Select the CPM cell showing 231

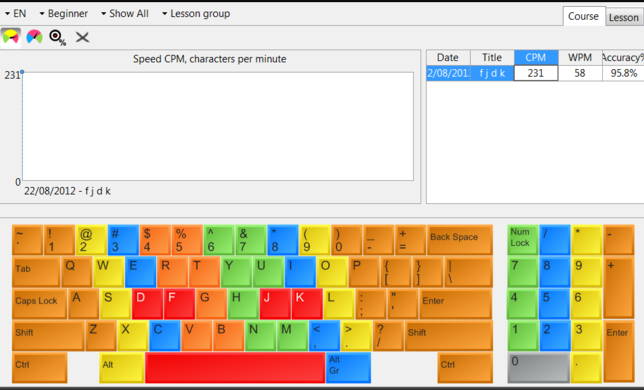[536, 73]
